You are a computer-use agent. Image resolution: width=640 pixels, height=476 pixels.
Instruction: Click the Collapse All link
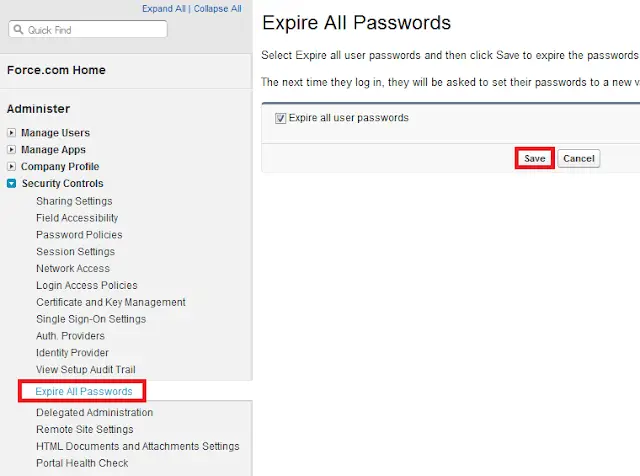pyautogui.click(x=217, y=9)
